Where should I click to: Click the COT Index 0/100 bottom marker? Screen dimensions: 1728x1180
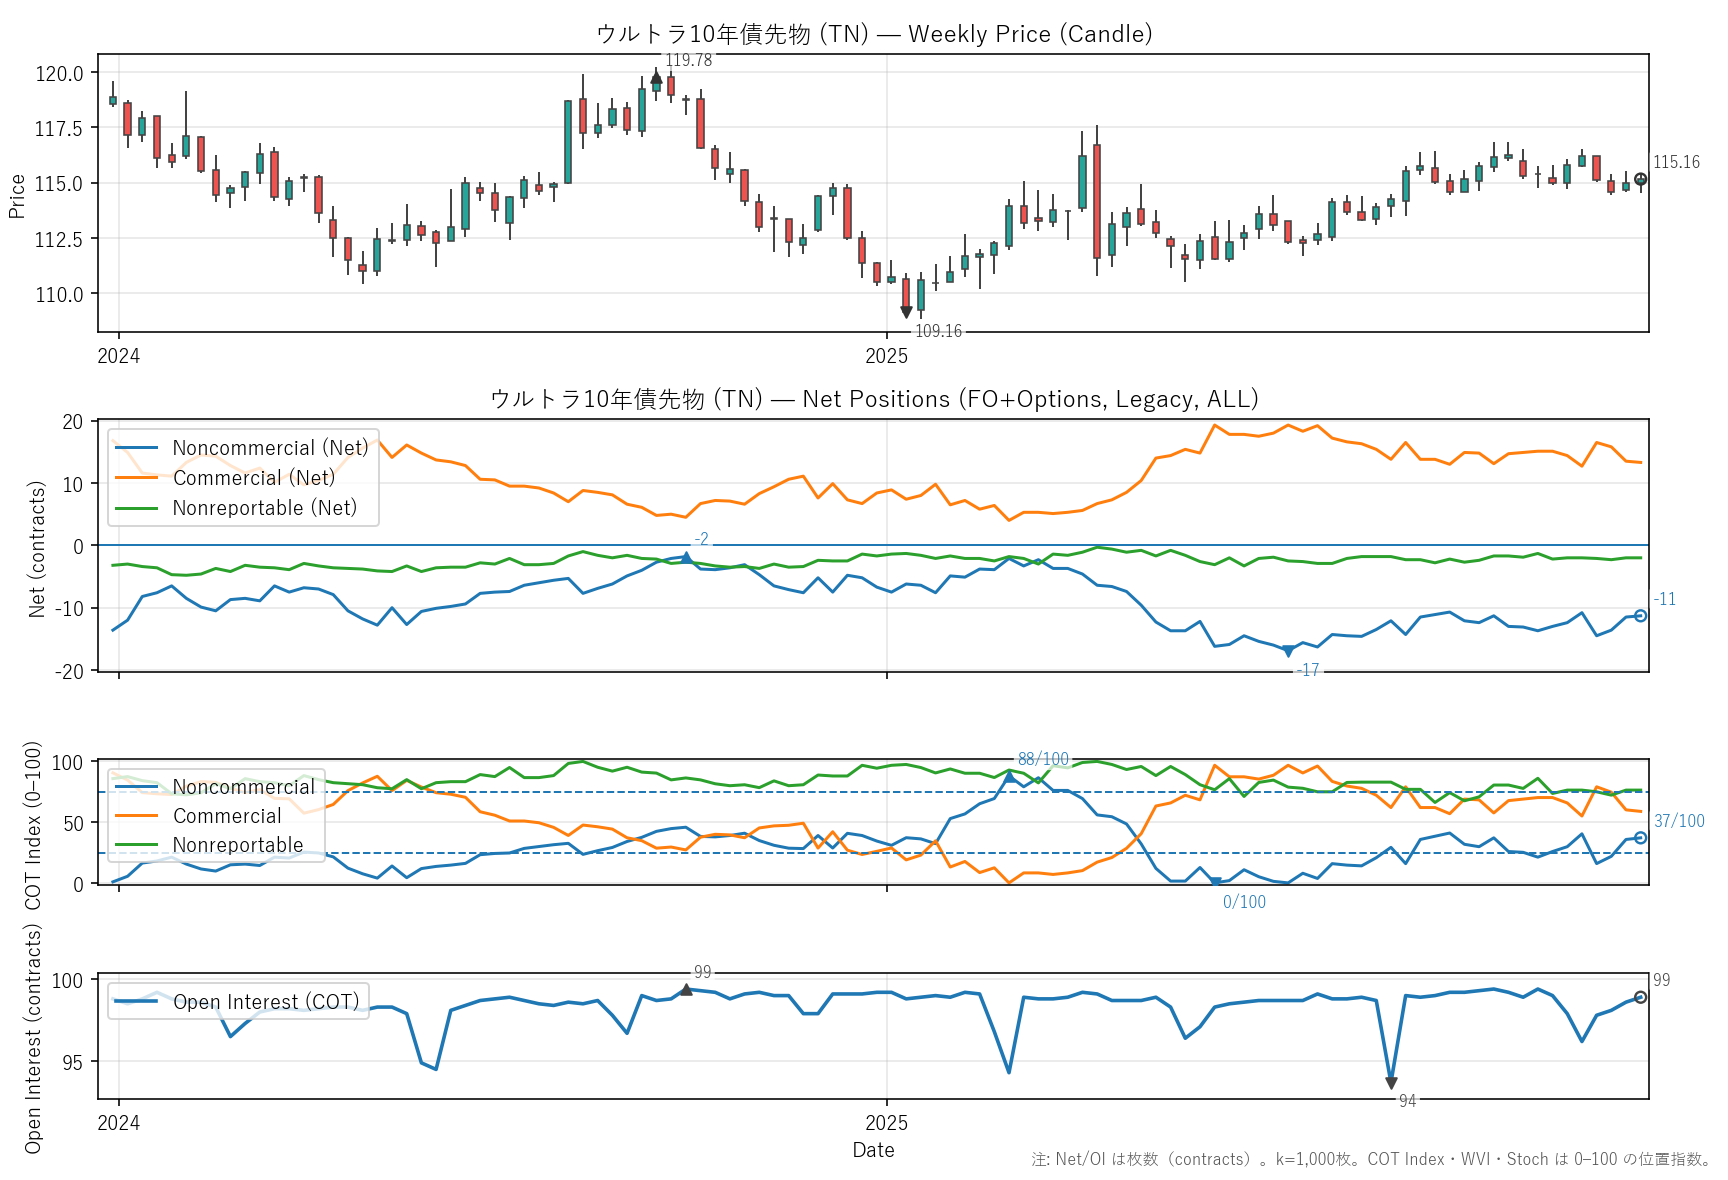point(1215,882)
